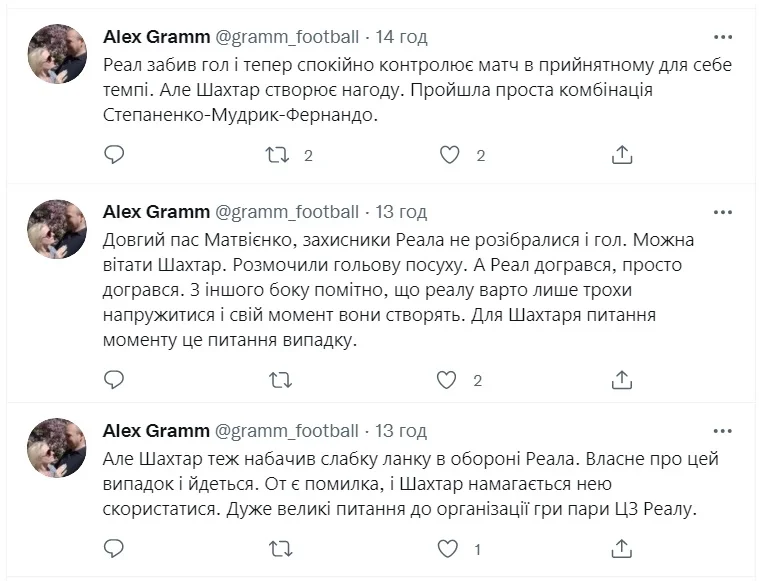Screen dimensions: 759x581
Task: Click the avatar thumbnail of the first tweet
Action: pos(56,52)
